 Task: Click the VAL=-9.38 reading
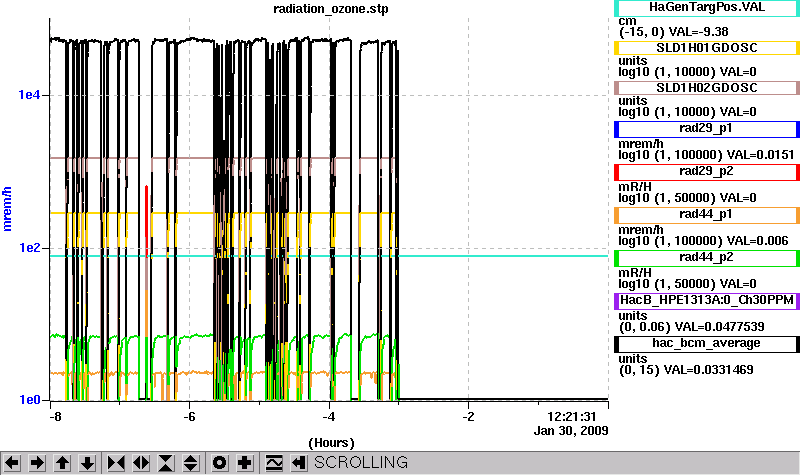pyautogui.click(x=698, y=32)
